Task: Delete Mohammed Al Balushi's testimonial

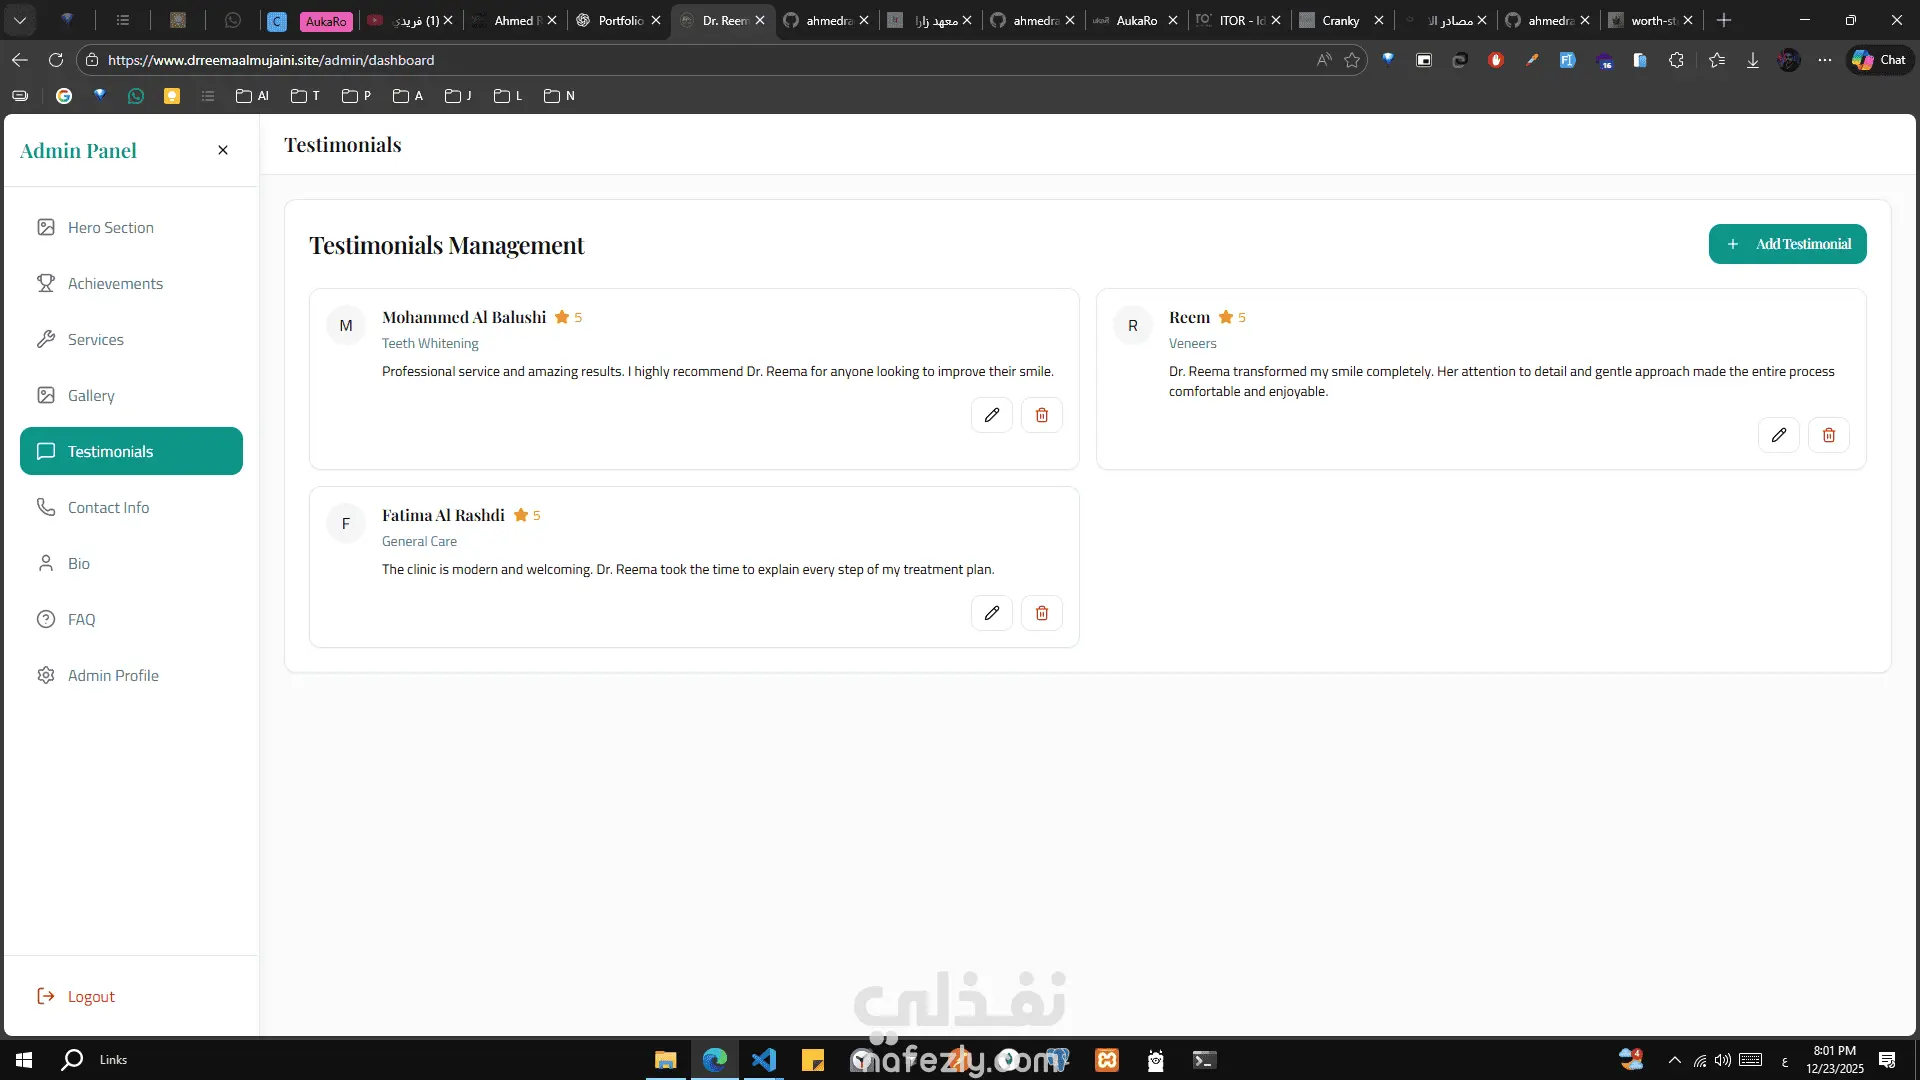Action: coord(1041,415)
